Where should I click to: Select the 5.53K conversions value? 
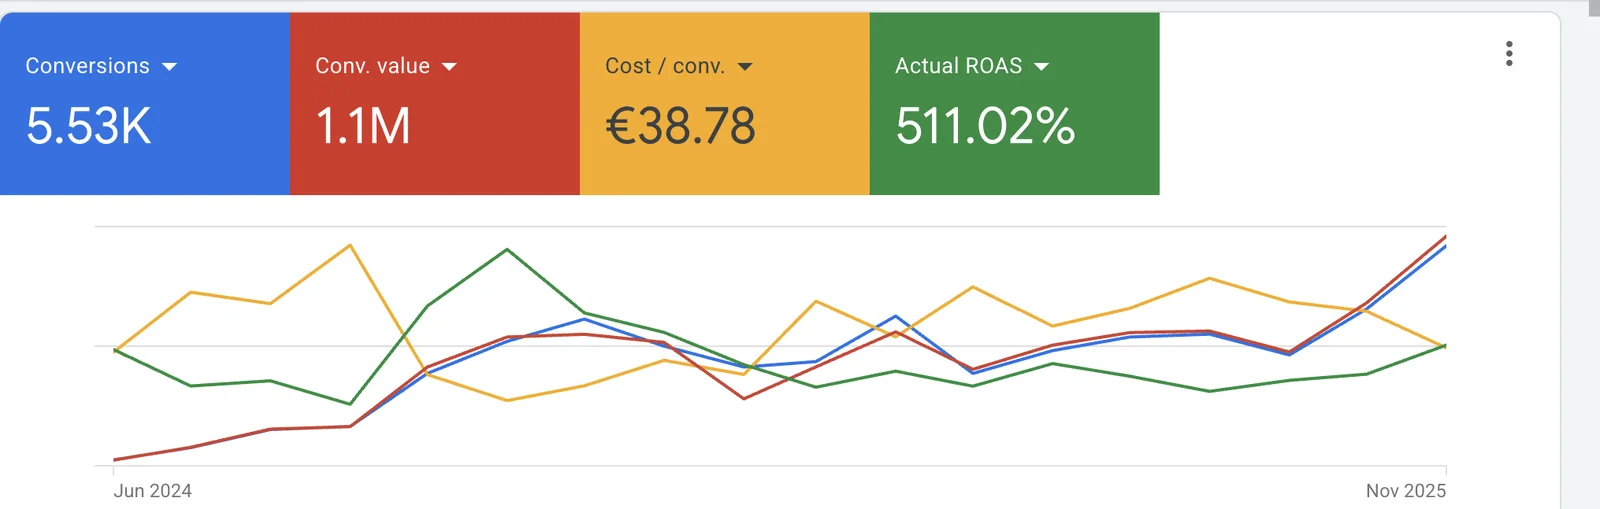(89, 127)
